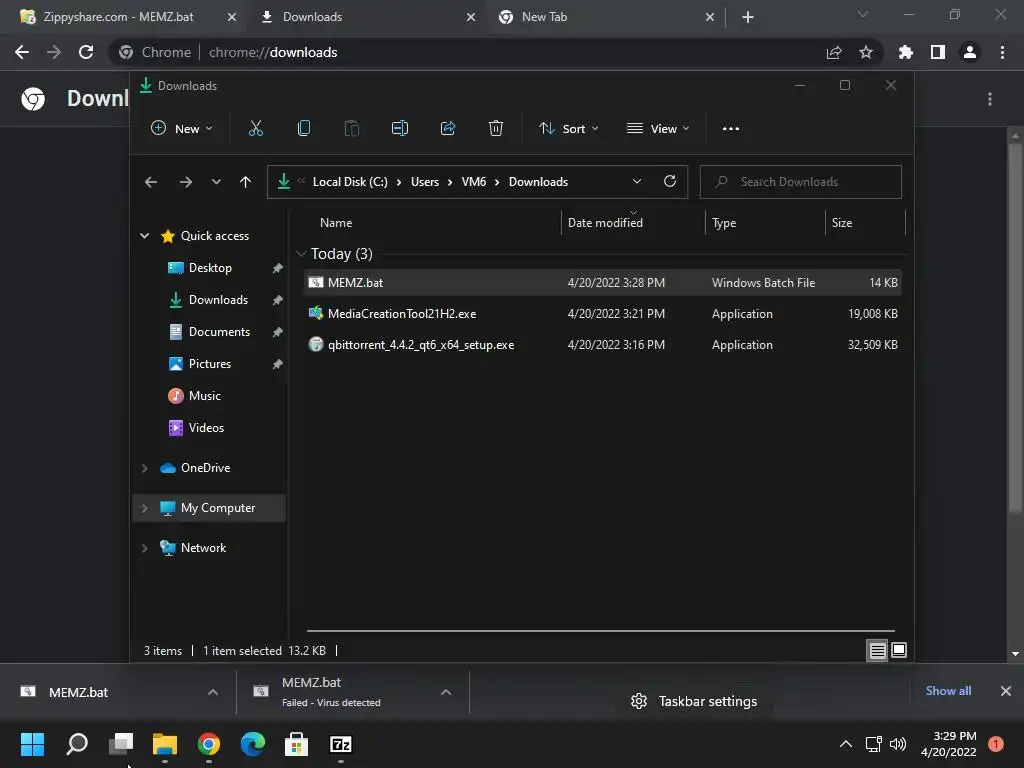Click Taskbar settings option
This screenshot has height=768, width=1024.
(694, 701)
